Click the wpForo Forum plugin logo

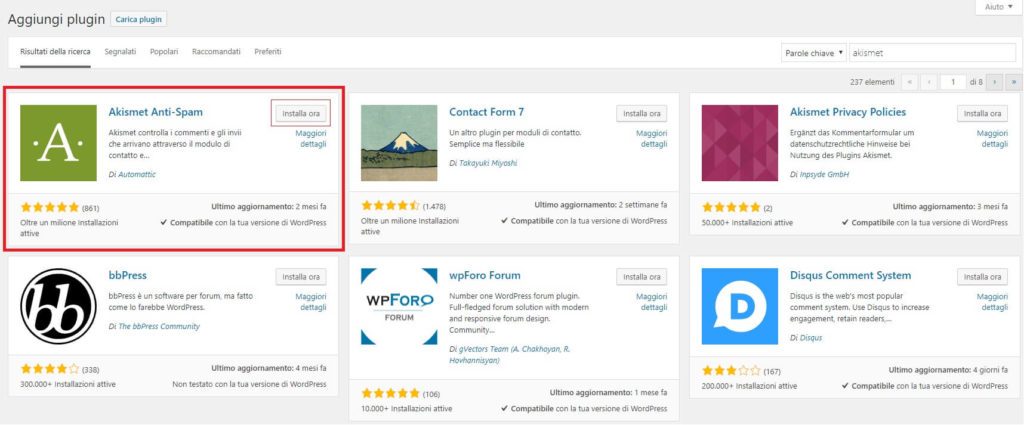399,305
